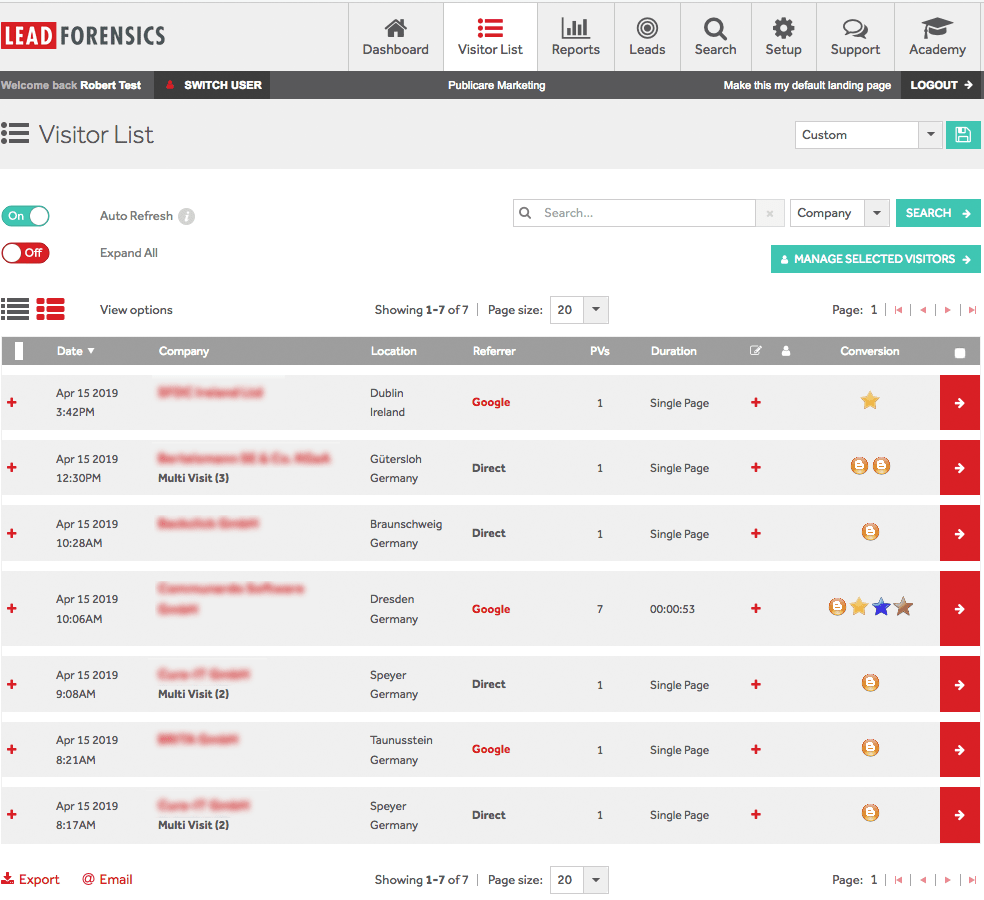Switch to the Dashboard tab
This screenshot has width=984, height=900.
pos(395,30)
